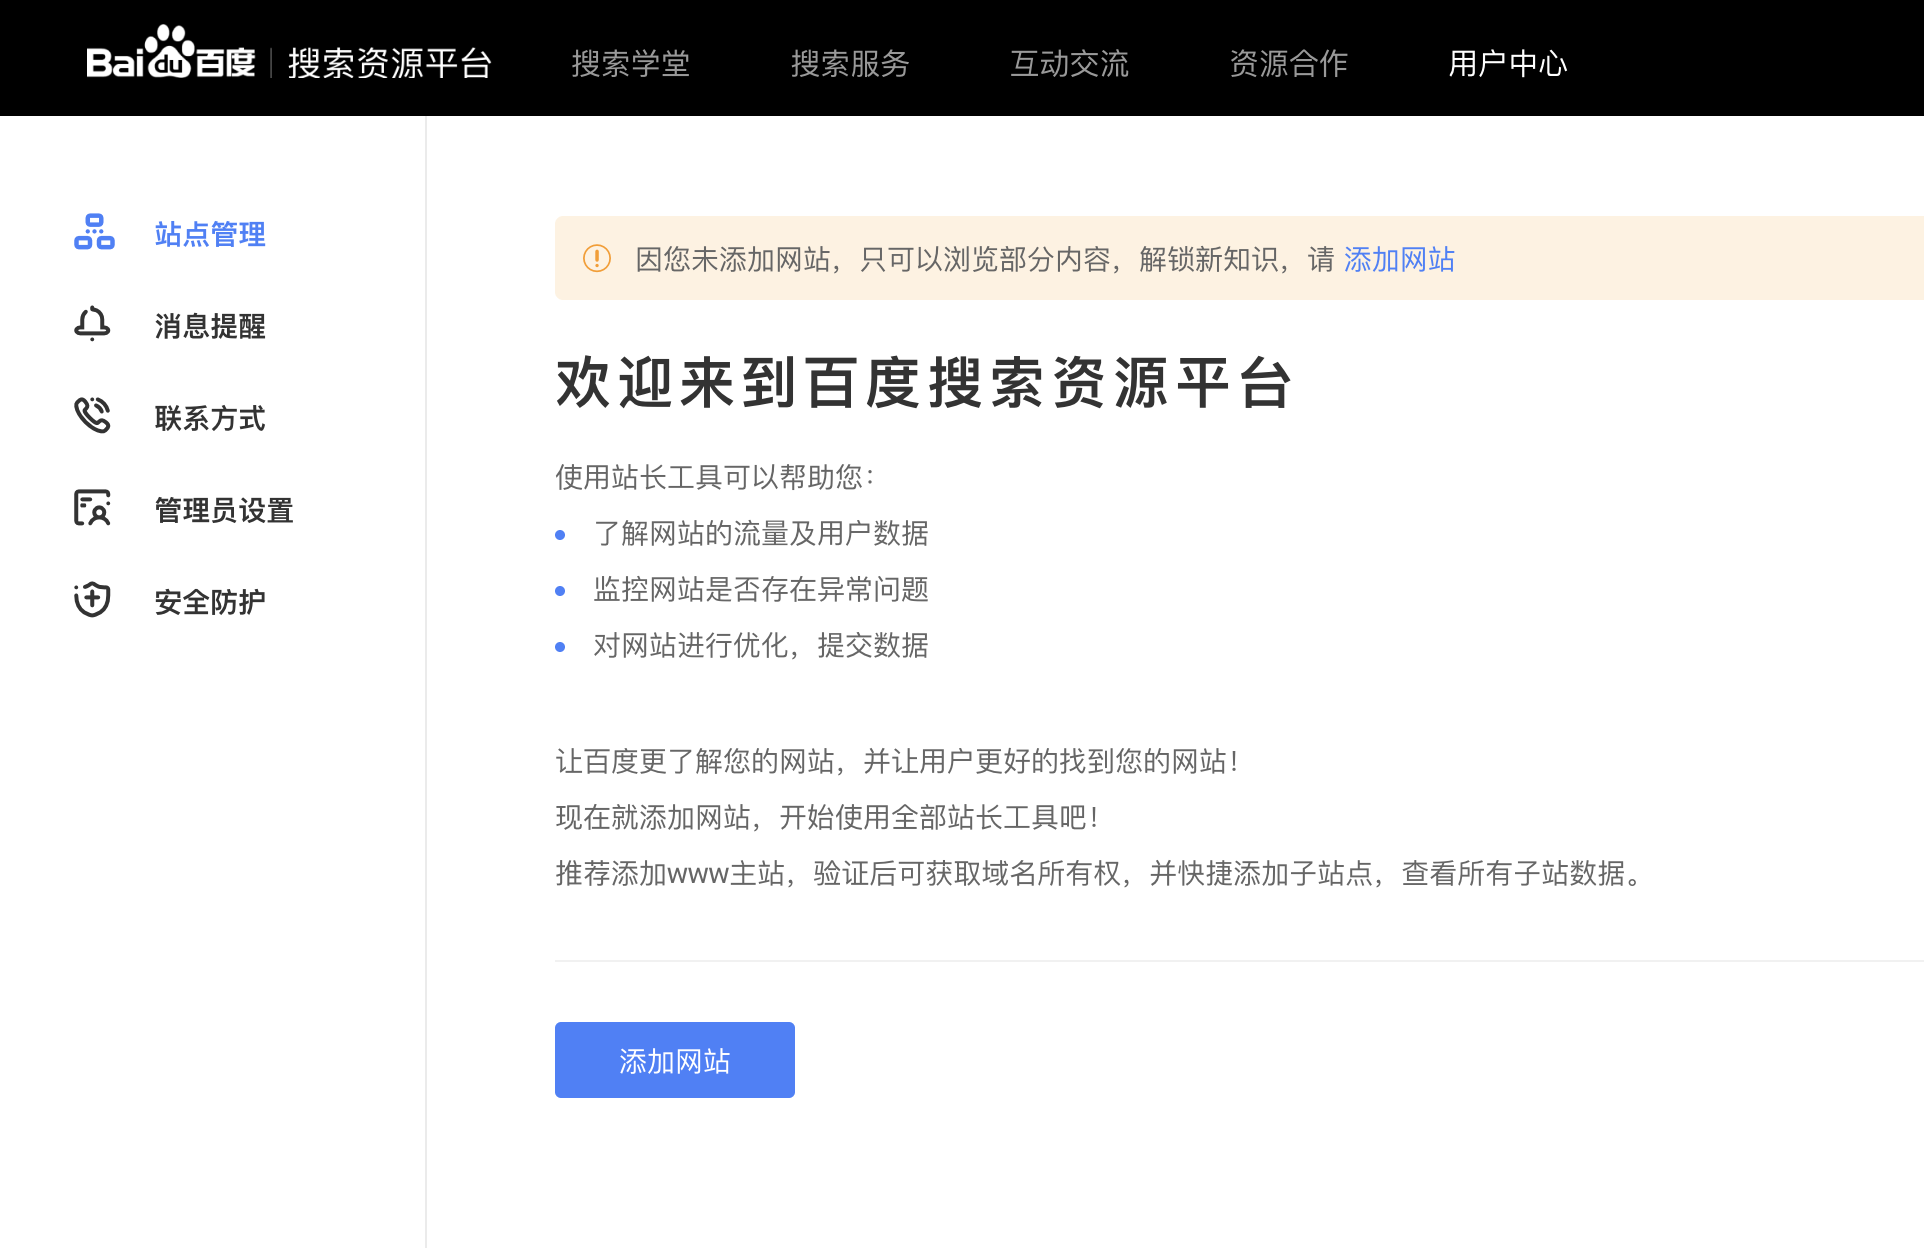The image size is (1924, 1248).
Task: Go to 互动交流 in top navigation
Action: (1069, 64)
